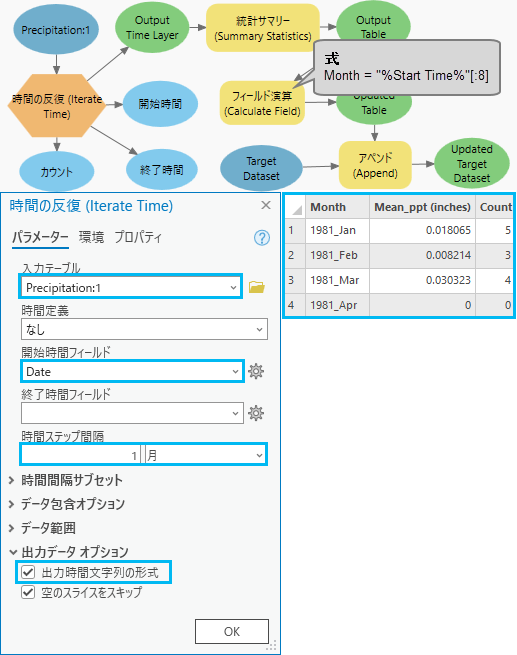
Task: Expand the データ包含オプション section
Action: [x=67, y=504]
